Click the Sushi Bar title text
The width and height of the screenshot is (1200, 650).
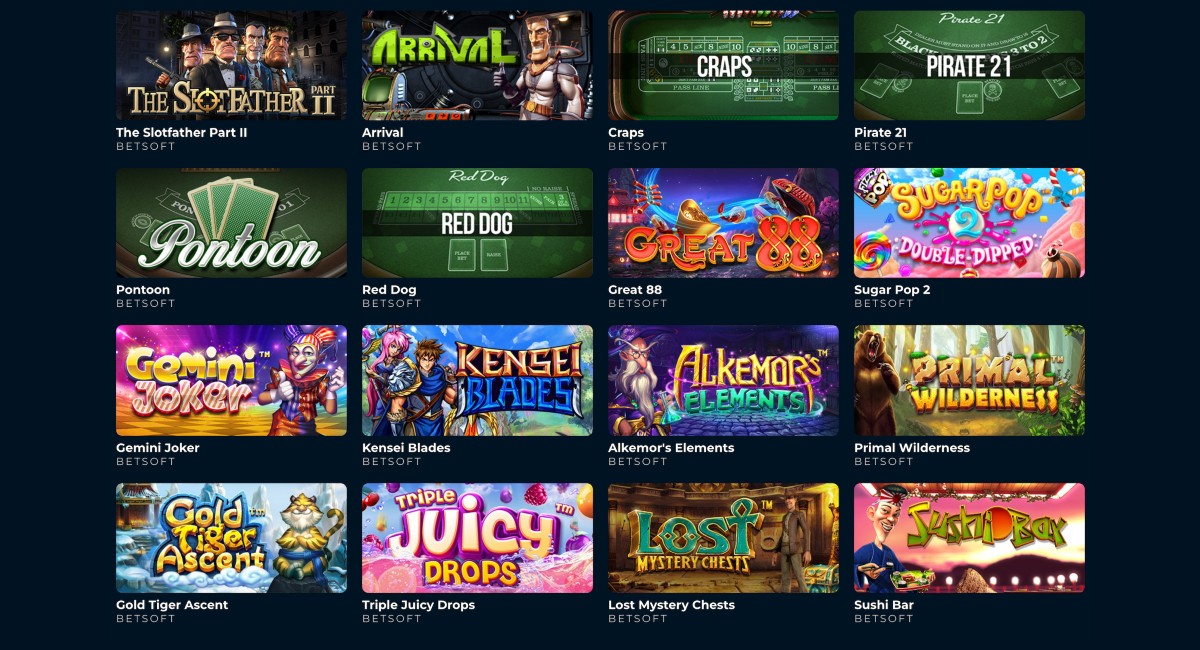[884, 605]
